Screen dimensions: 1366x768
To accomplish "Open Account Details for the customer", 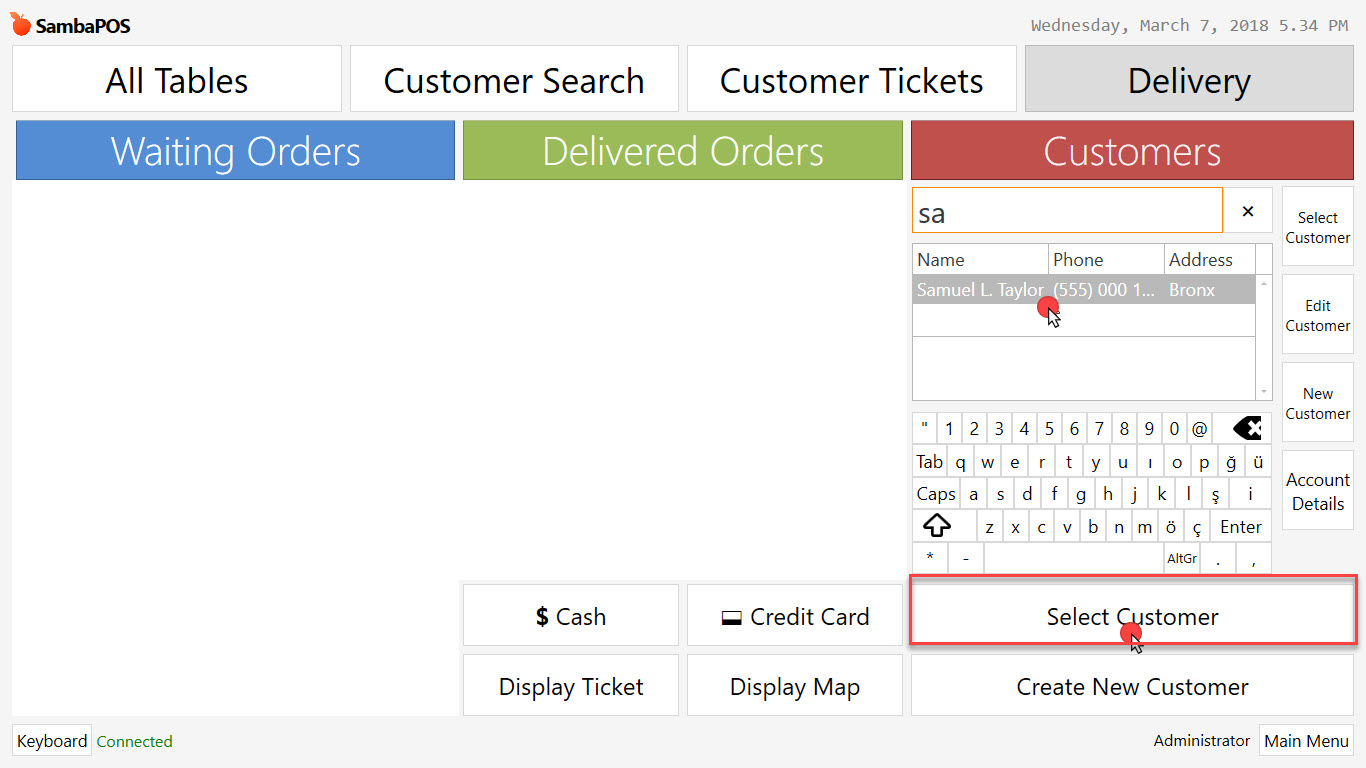I will [1317, 491].
